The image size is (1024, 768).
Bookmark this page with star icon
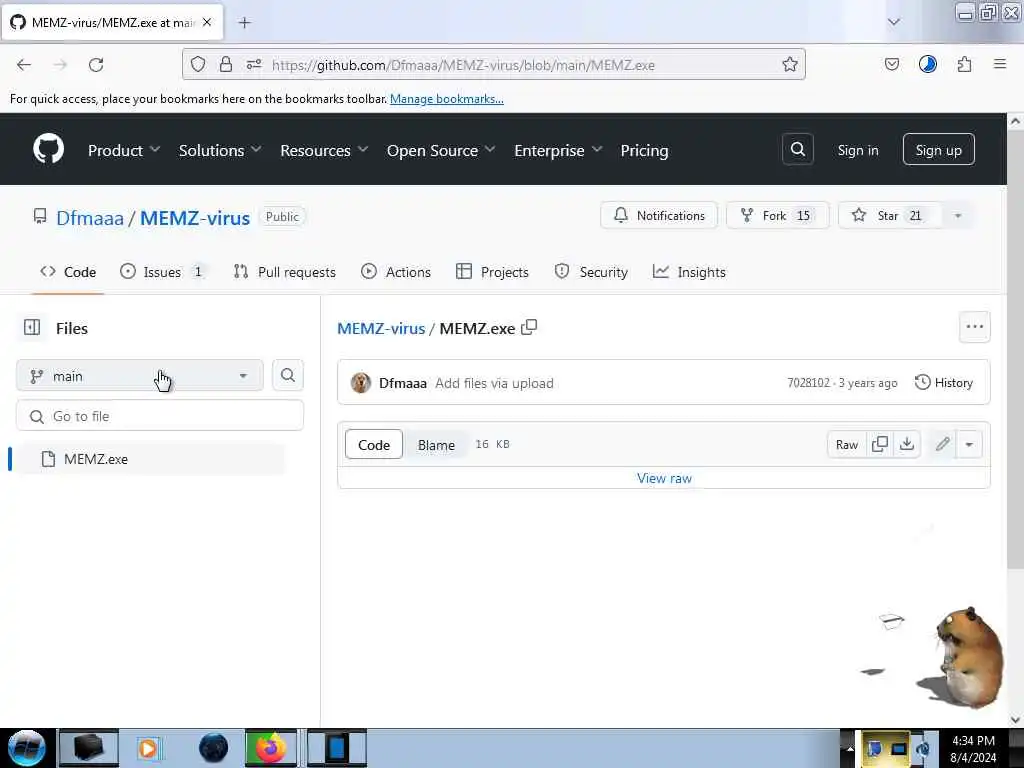click(790, 64)
